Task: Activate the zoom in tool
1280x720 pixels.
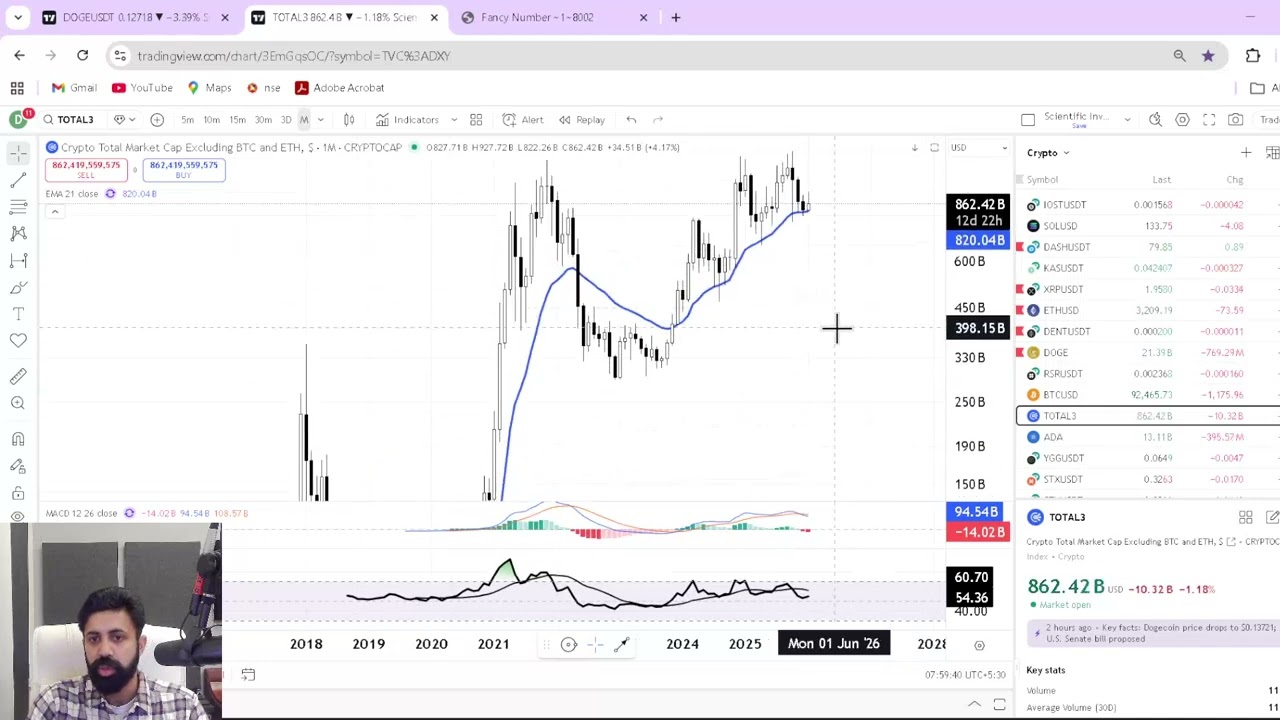Action: [18, 403]
